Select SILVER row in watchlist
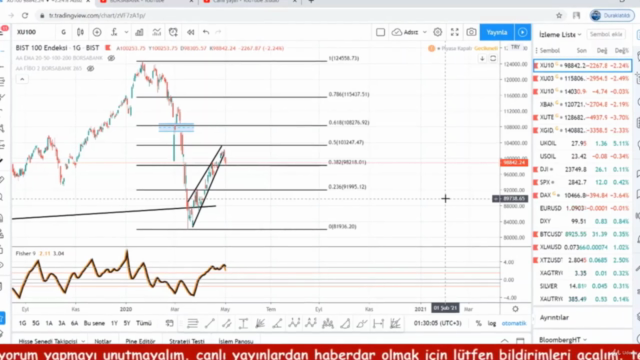This screenshot has width=640, height=360. coord(582,286)
